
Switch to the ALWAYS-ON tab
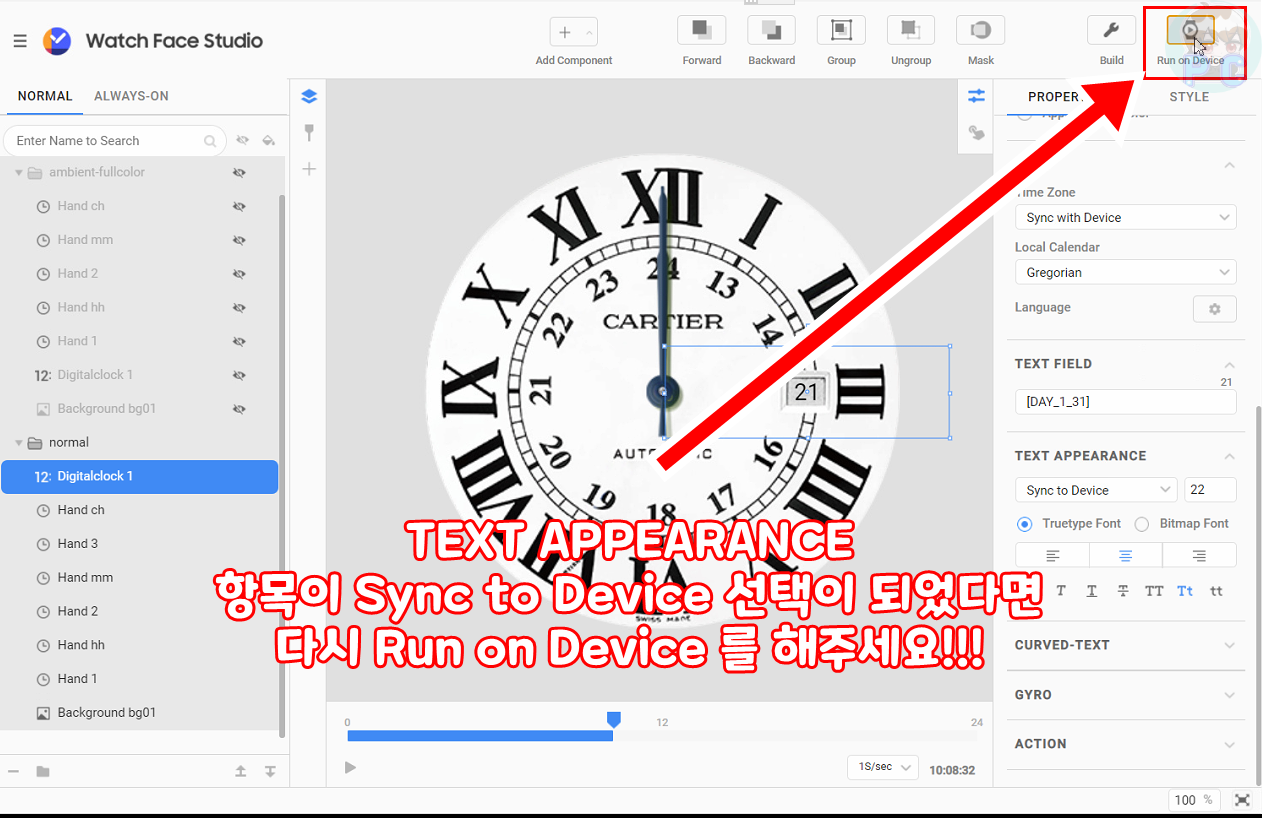point(131,96)
